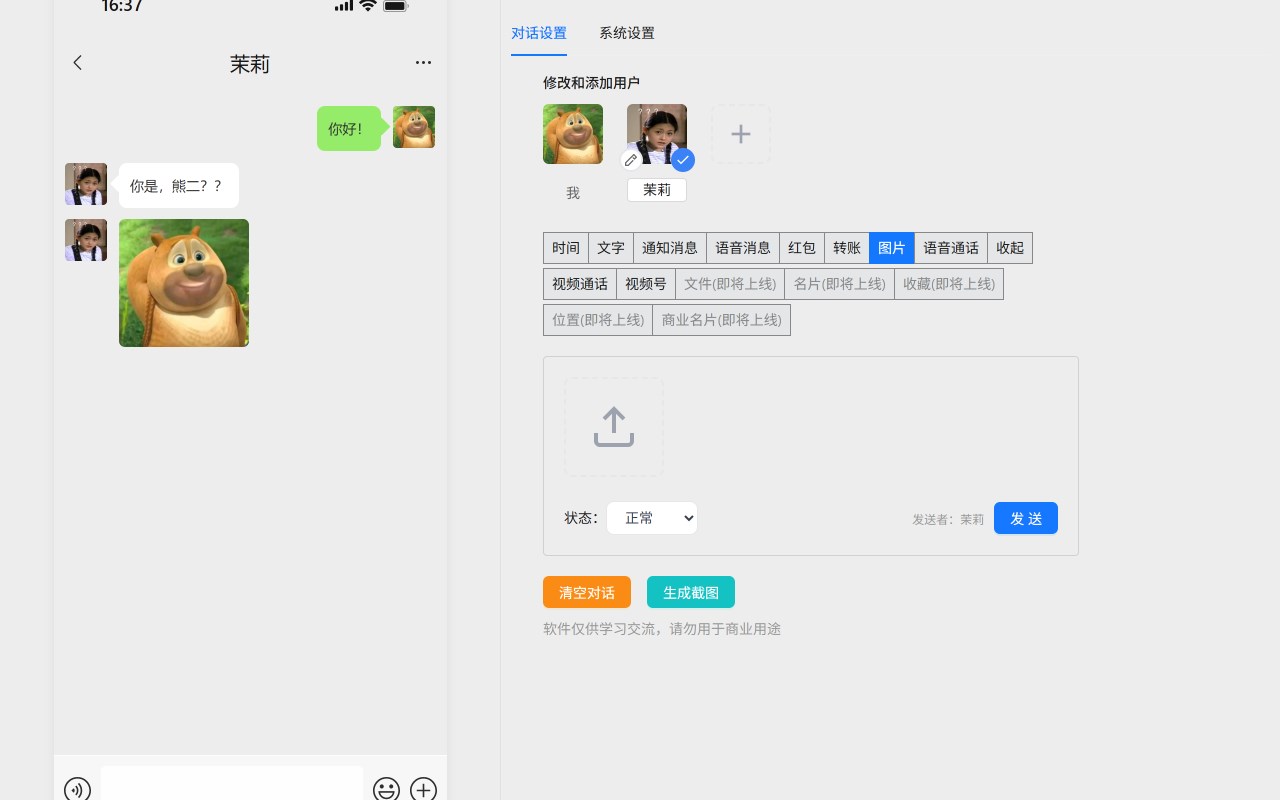
Task: Open the bear image message in chat
Action: coord(184,283)
